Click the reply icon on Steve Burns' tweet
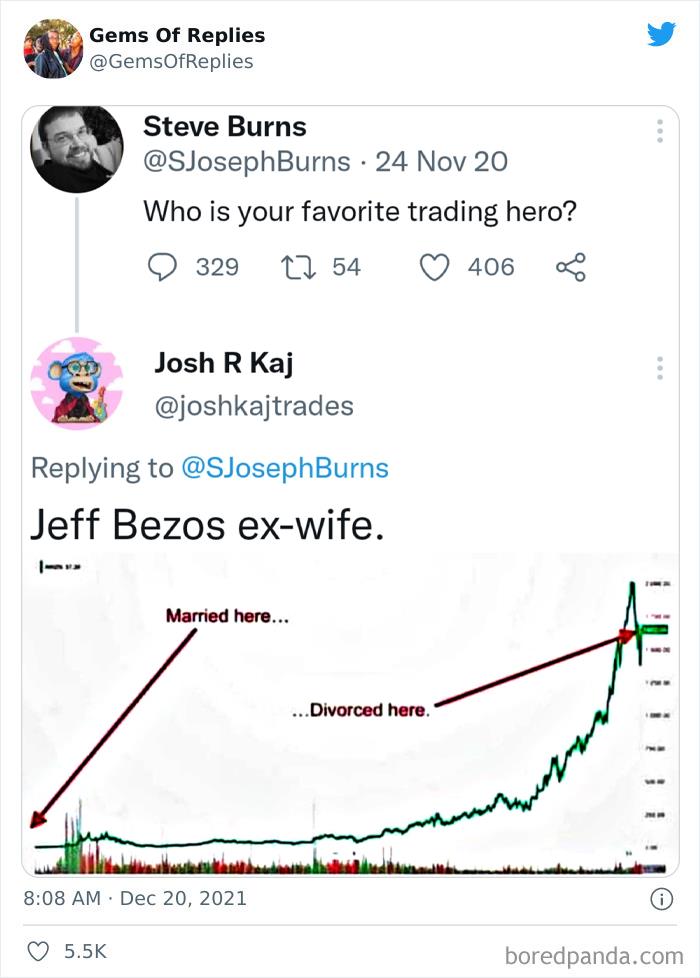 pos(162,267)
